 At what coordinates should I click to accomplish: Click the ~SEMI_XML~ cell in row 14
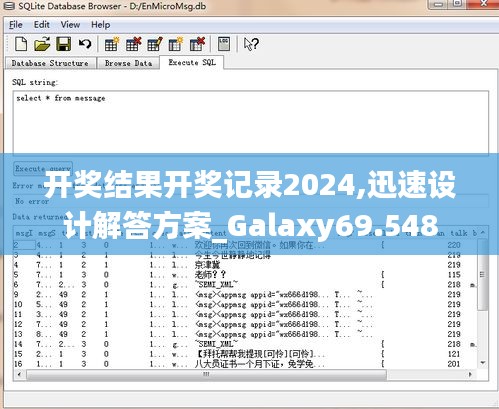coord(217,344)
